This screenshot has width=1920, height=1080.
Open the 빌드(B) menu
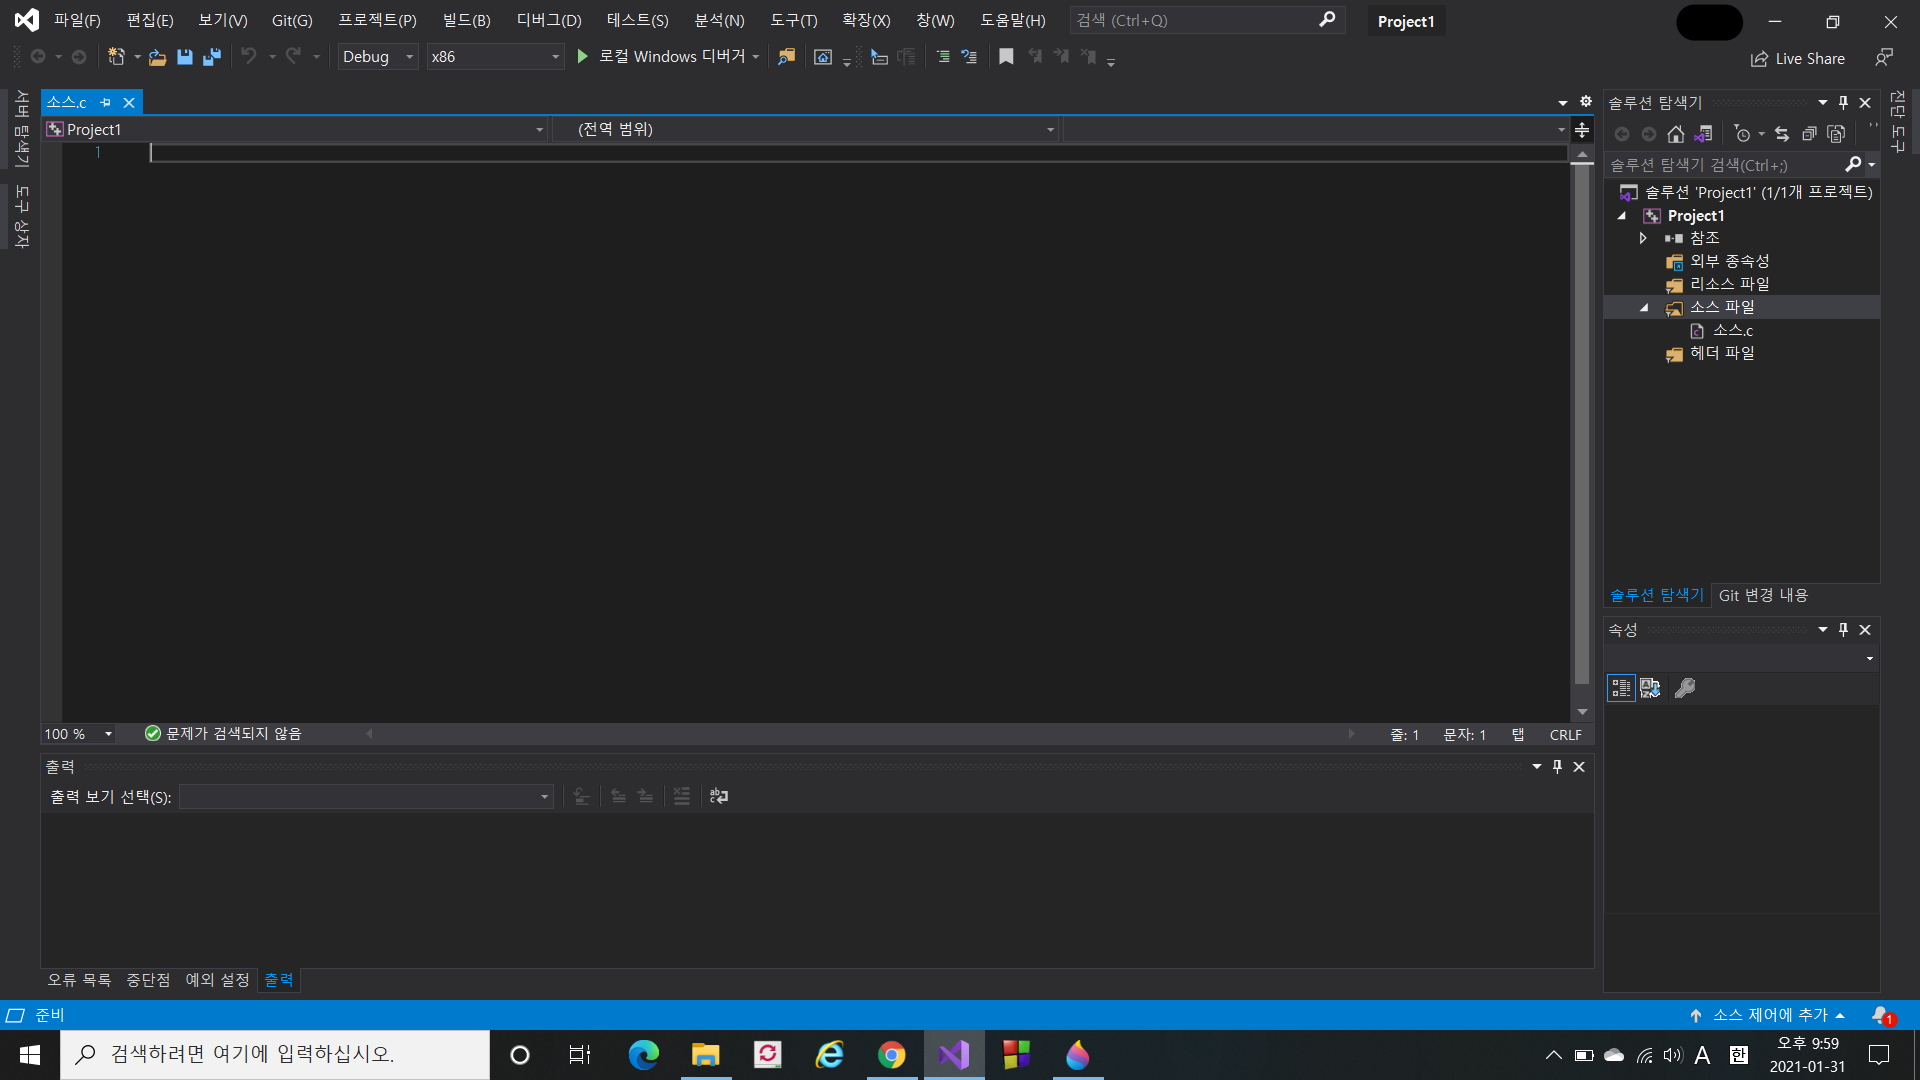(x=467, y=20)
